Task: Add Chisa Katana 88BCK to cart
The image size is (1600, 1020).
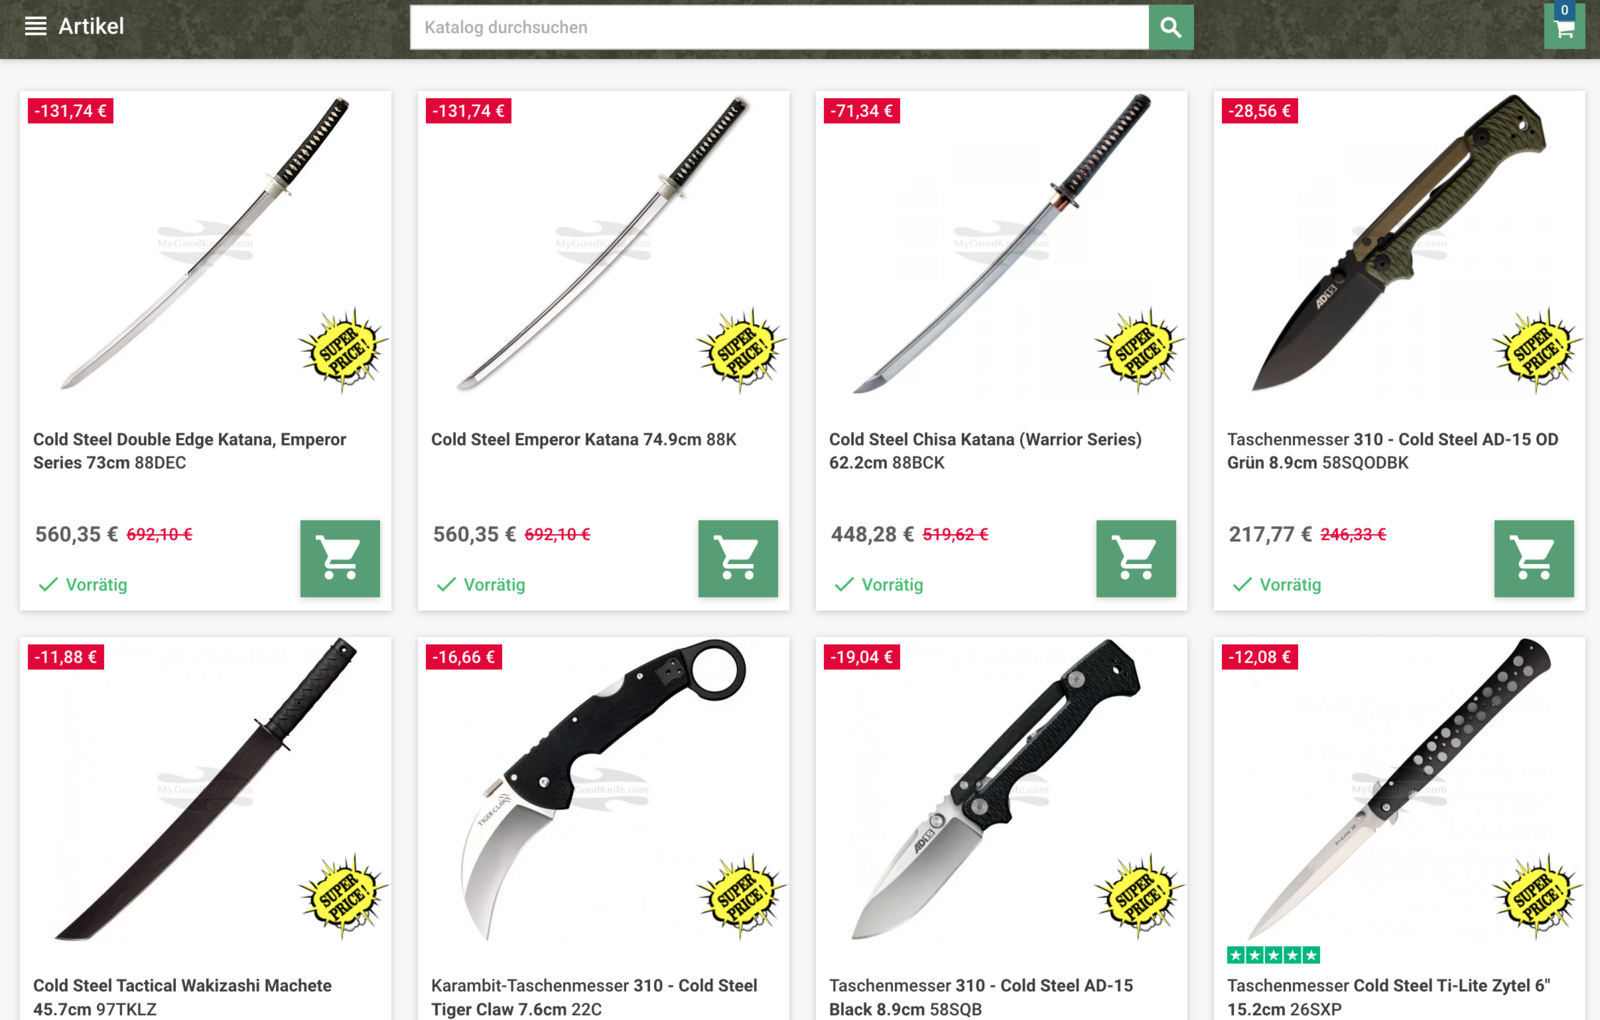Action: point(1136,558)
